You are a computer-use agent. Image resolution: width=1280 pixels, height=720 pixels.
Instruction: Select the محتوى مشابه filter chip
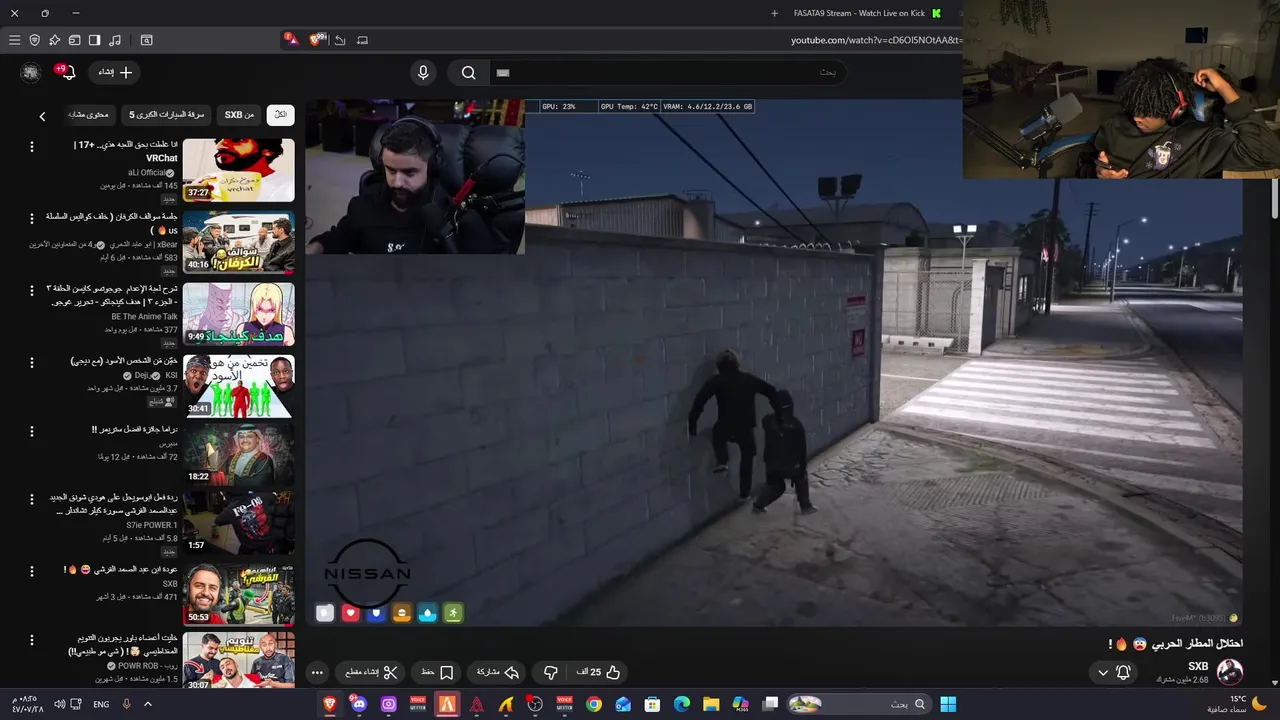coord(89,115)
